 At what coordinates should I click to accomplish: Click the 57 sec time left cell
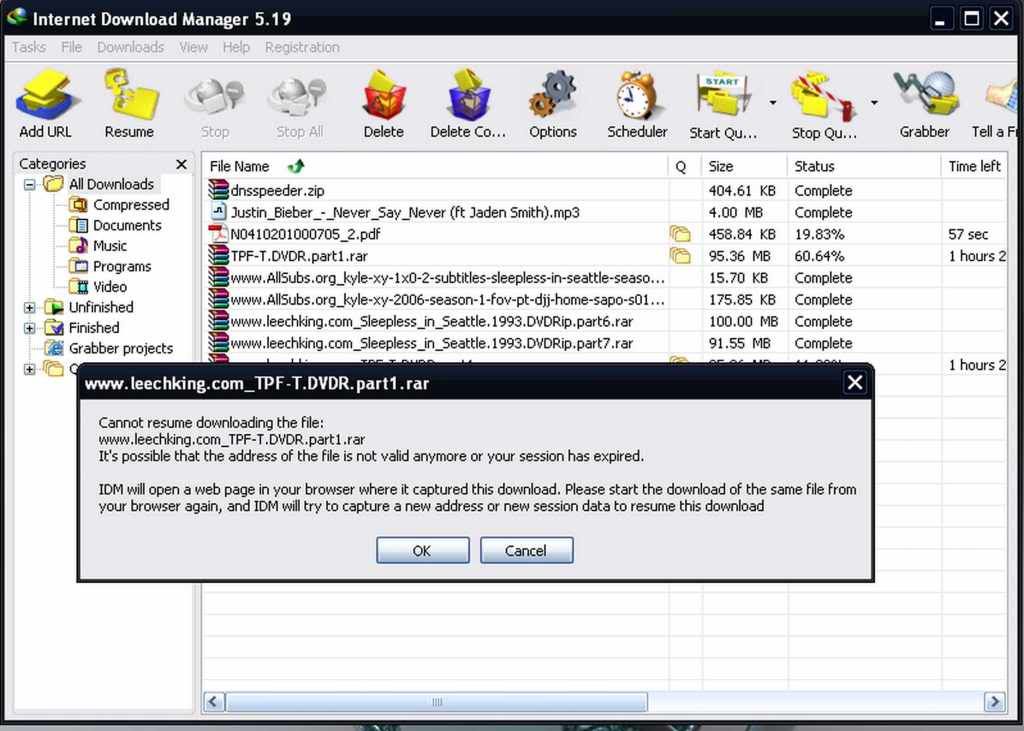pos(968,234)
